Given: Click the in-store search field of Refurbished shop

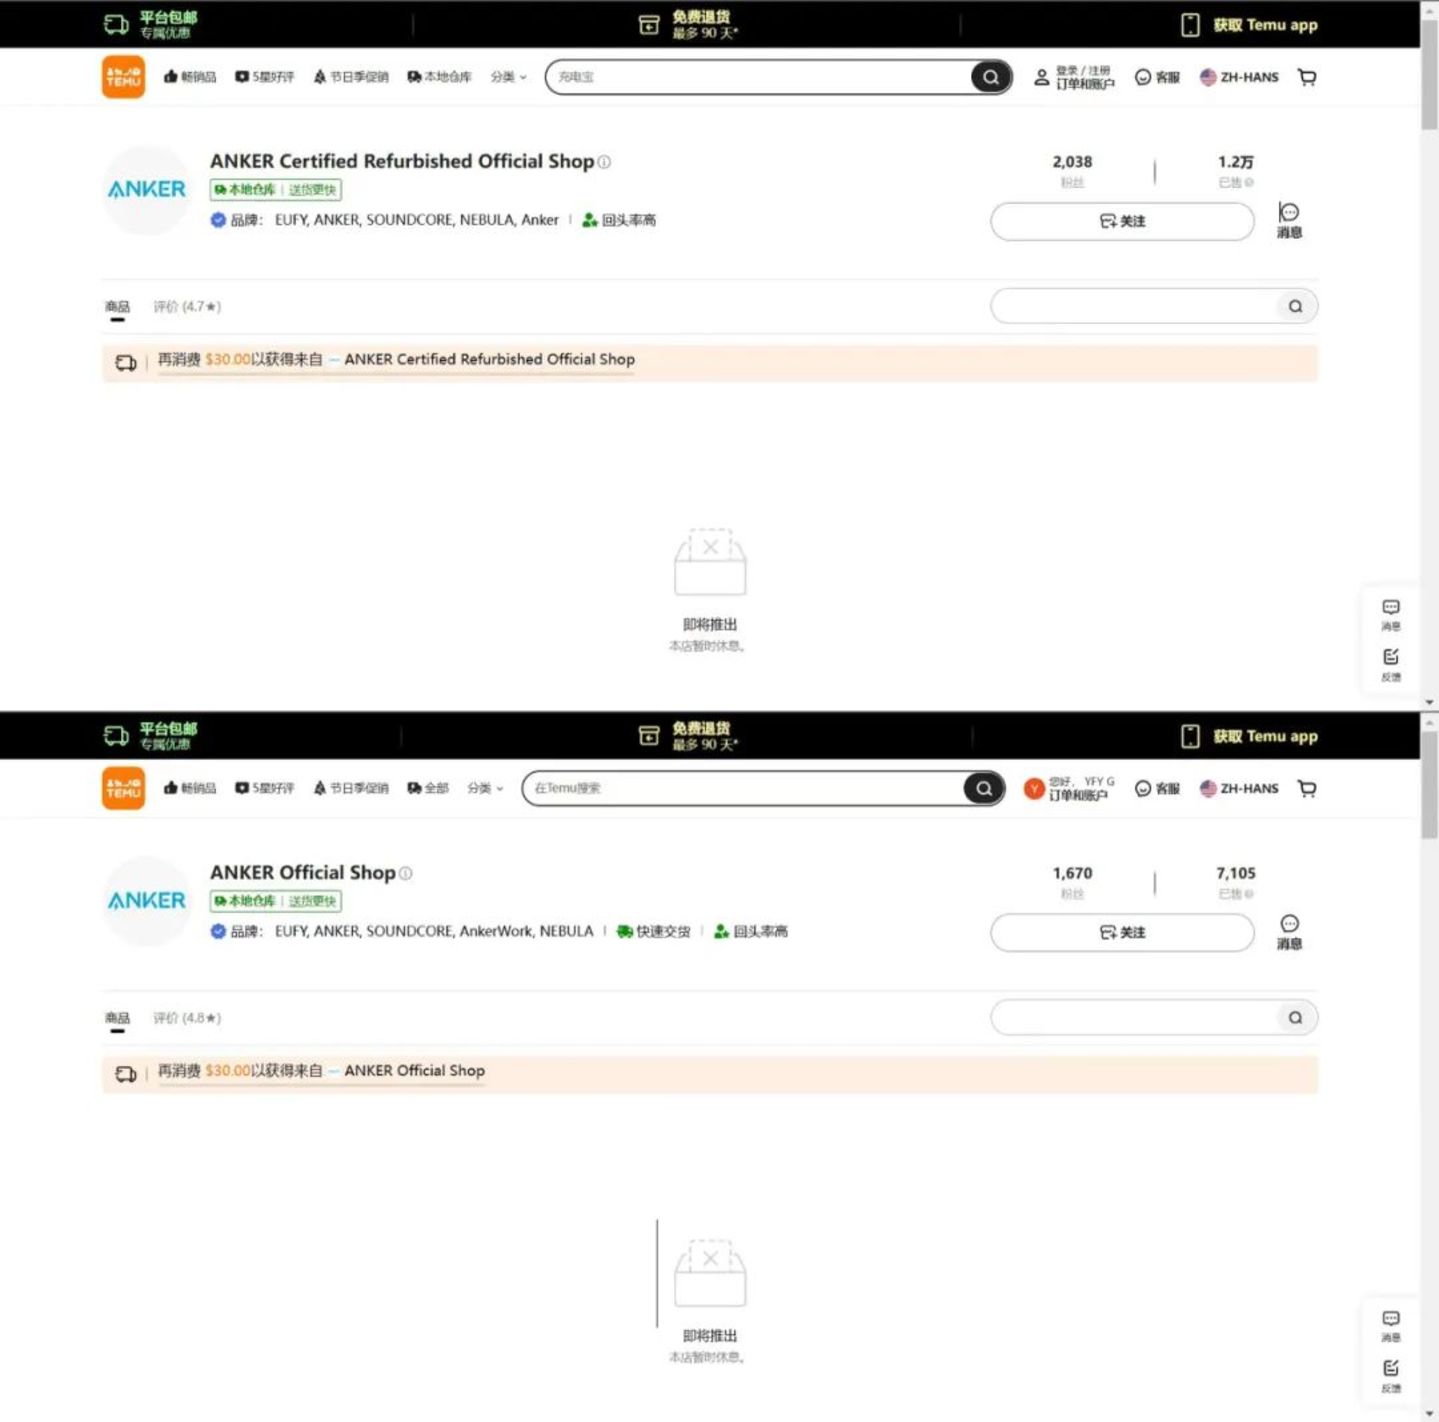Looking at the screenshot, I should coord(1135,307).
